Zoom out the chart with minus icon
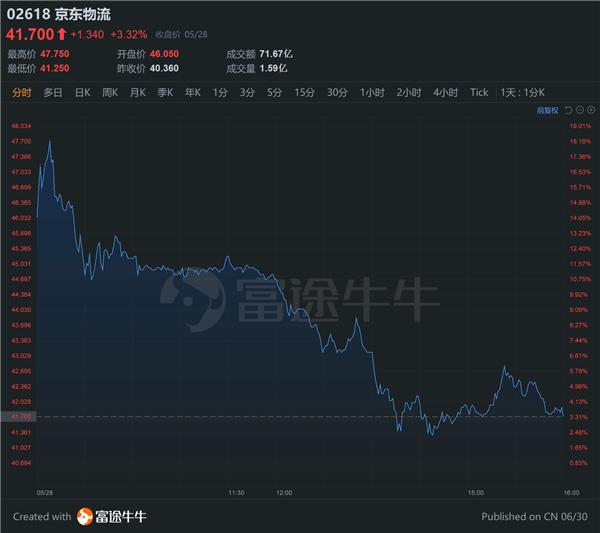This screenshot has width=600, height=533. [579, 110]
